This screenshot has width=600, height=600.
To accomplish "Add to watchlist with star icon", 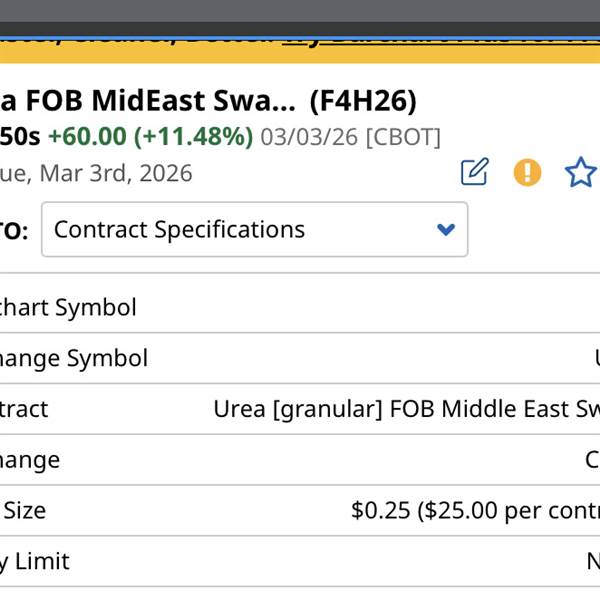I will point(580,172).
